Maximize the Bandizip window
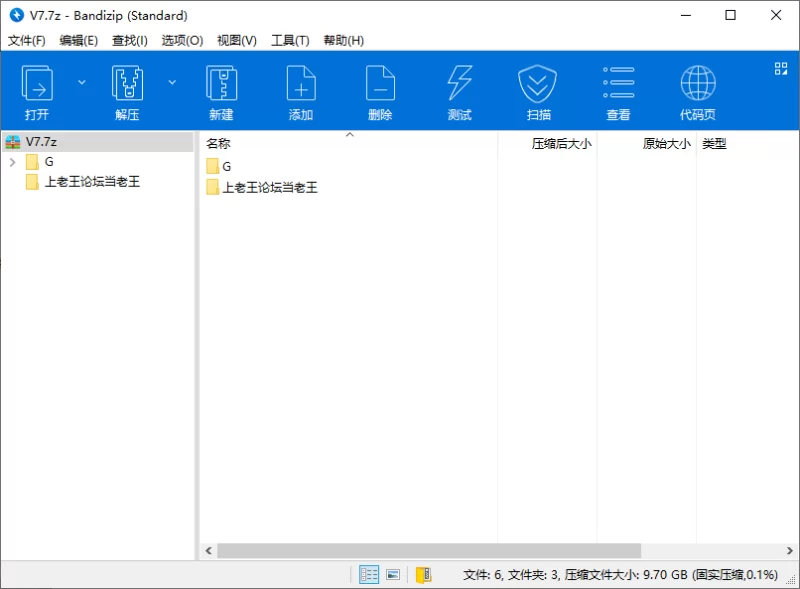The width and height of the screenshot is (800, 589). pyautogui.click(x=731, y=15)
